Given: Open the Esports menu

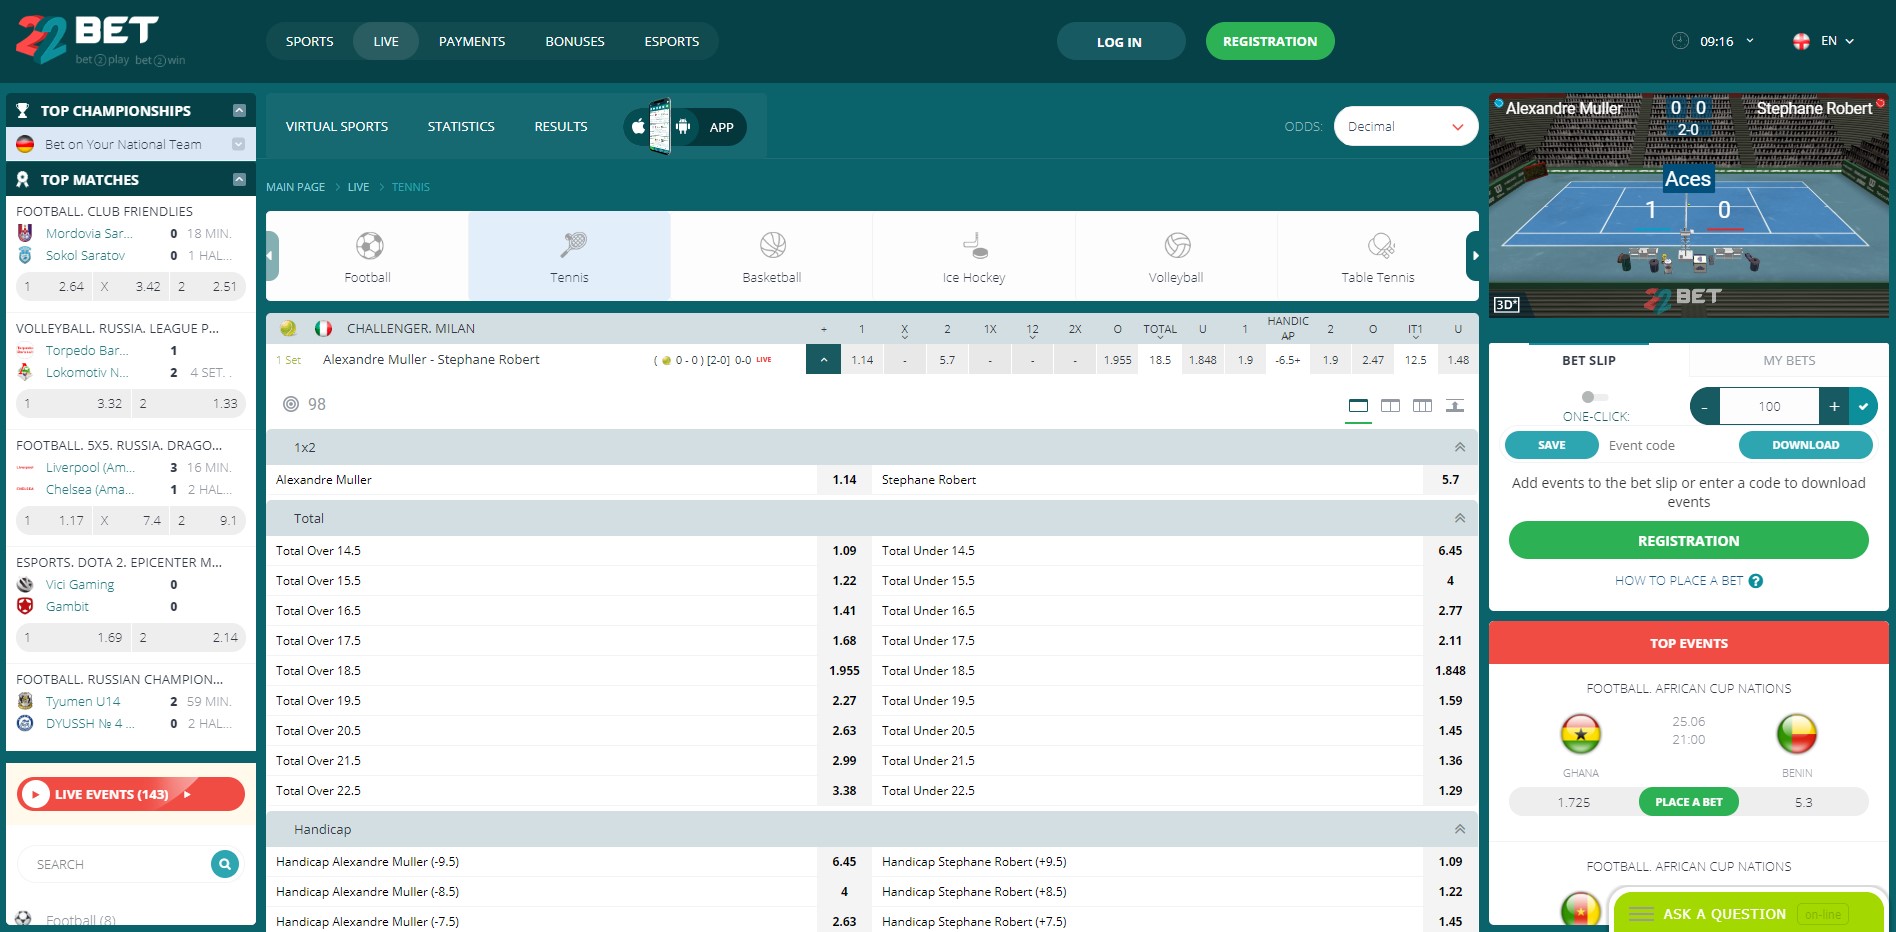Looking at the screenshot, I should tap(672, 41).
